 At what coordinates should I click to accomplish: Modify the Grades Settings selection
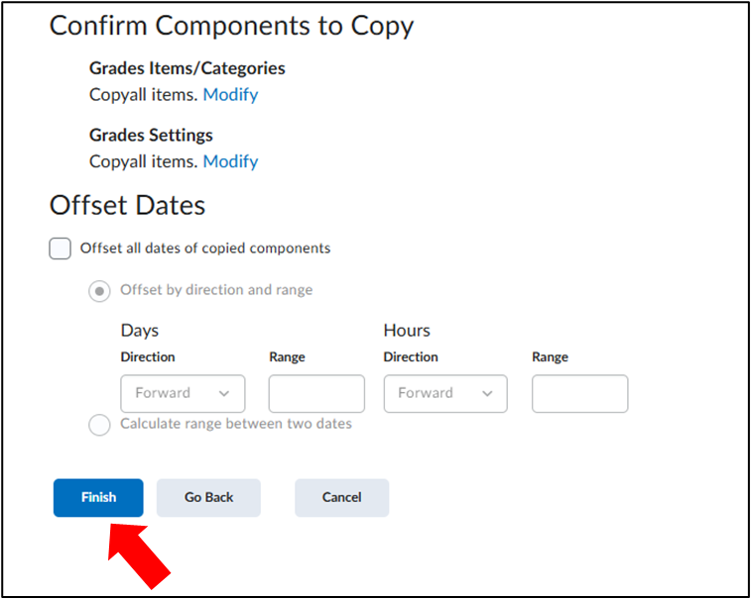[x=231, y=161]
